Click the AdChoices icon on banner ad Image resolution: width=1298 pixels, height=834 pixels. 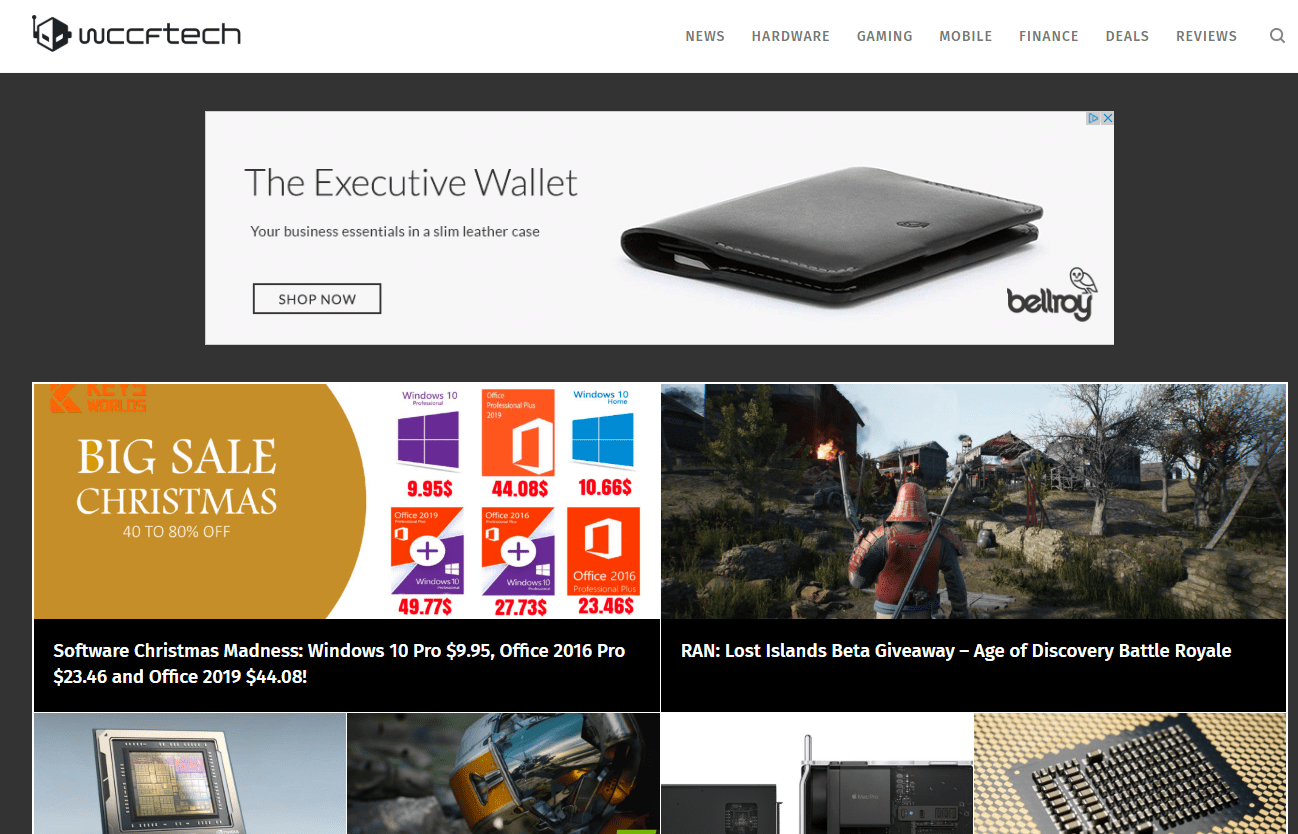click(1100, 118)
